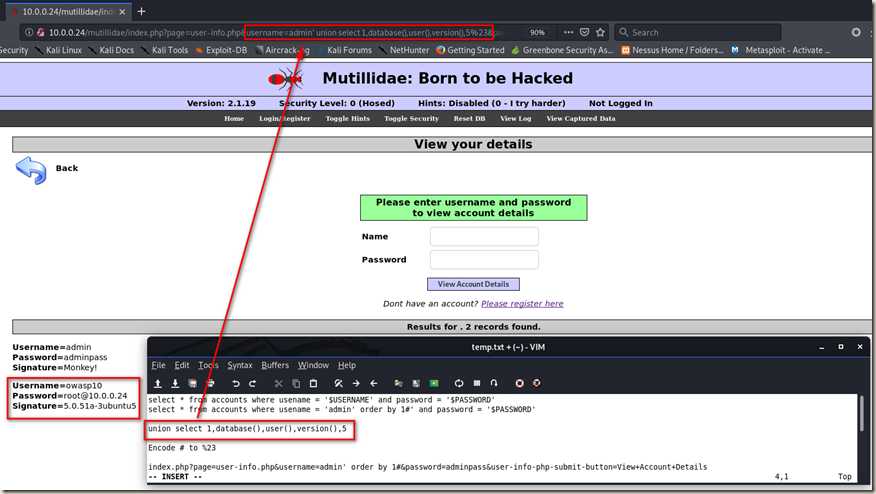This screenshot has height=494, width=876.
Task: Click the Copy icon in VIM toolbar
Action: tap(296, 383)
